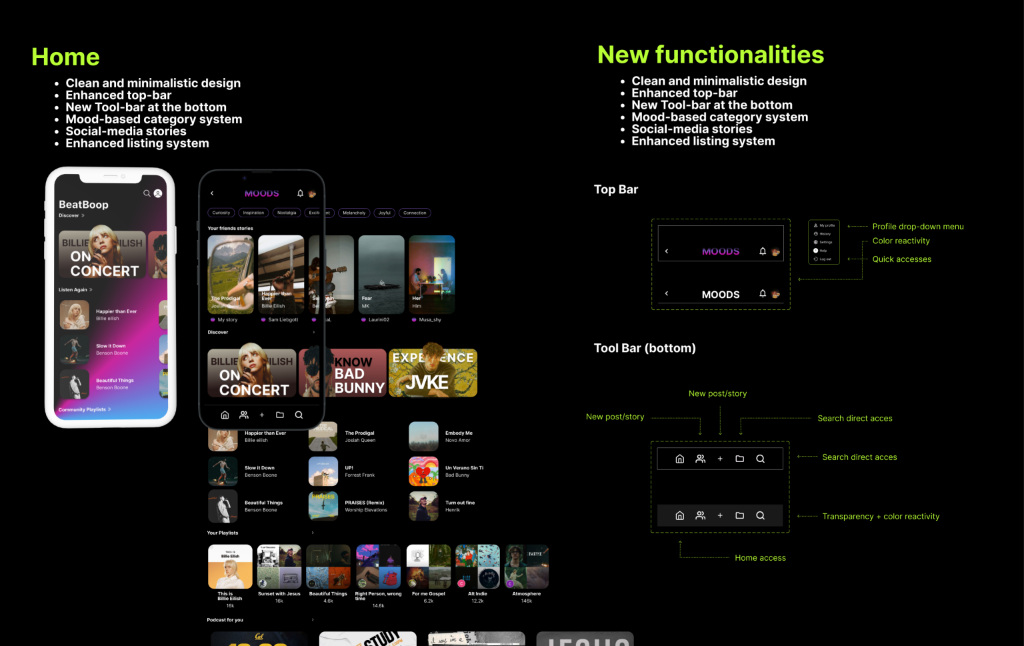Click bell icon in the white MOODS top bar
The height and width of the screenshot is (646, 1024).
[x=763, y=294]
